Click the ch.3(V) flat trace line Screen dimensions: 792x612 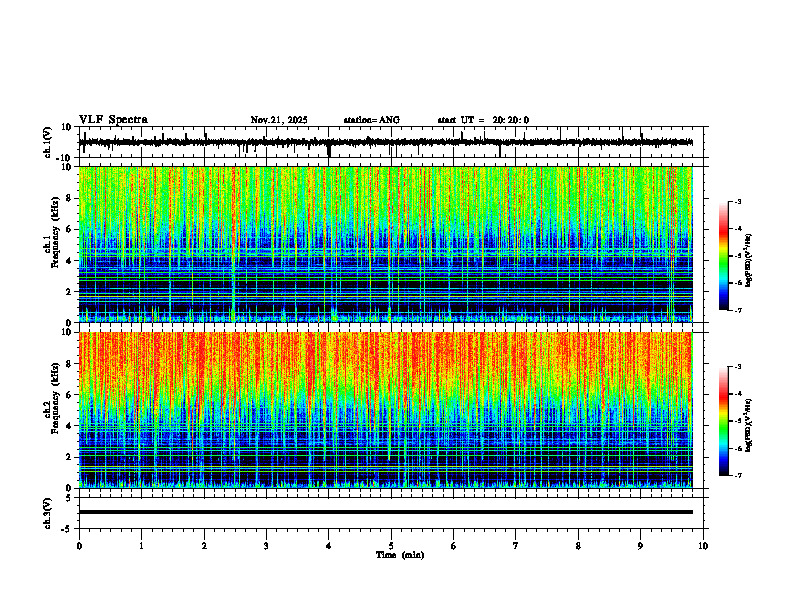click(385, 512)
